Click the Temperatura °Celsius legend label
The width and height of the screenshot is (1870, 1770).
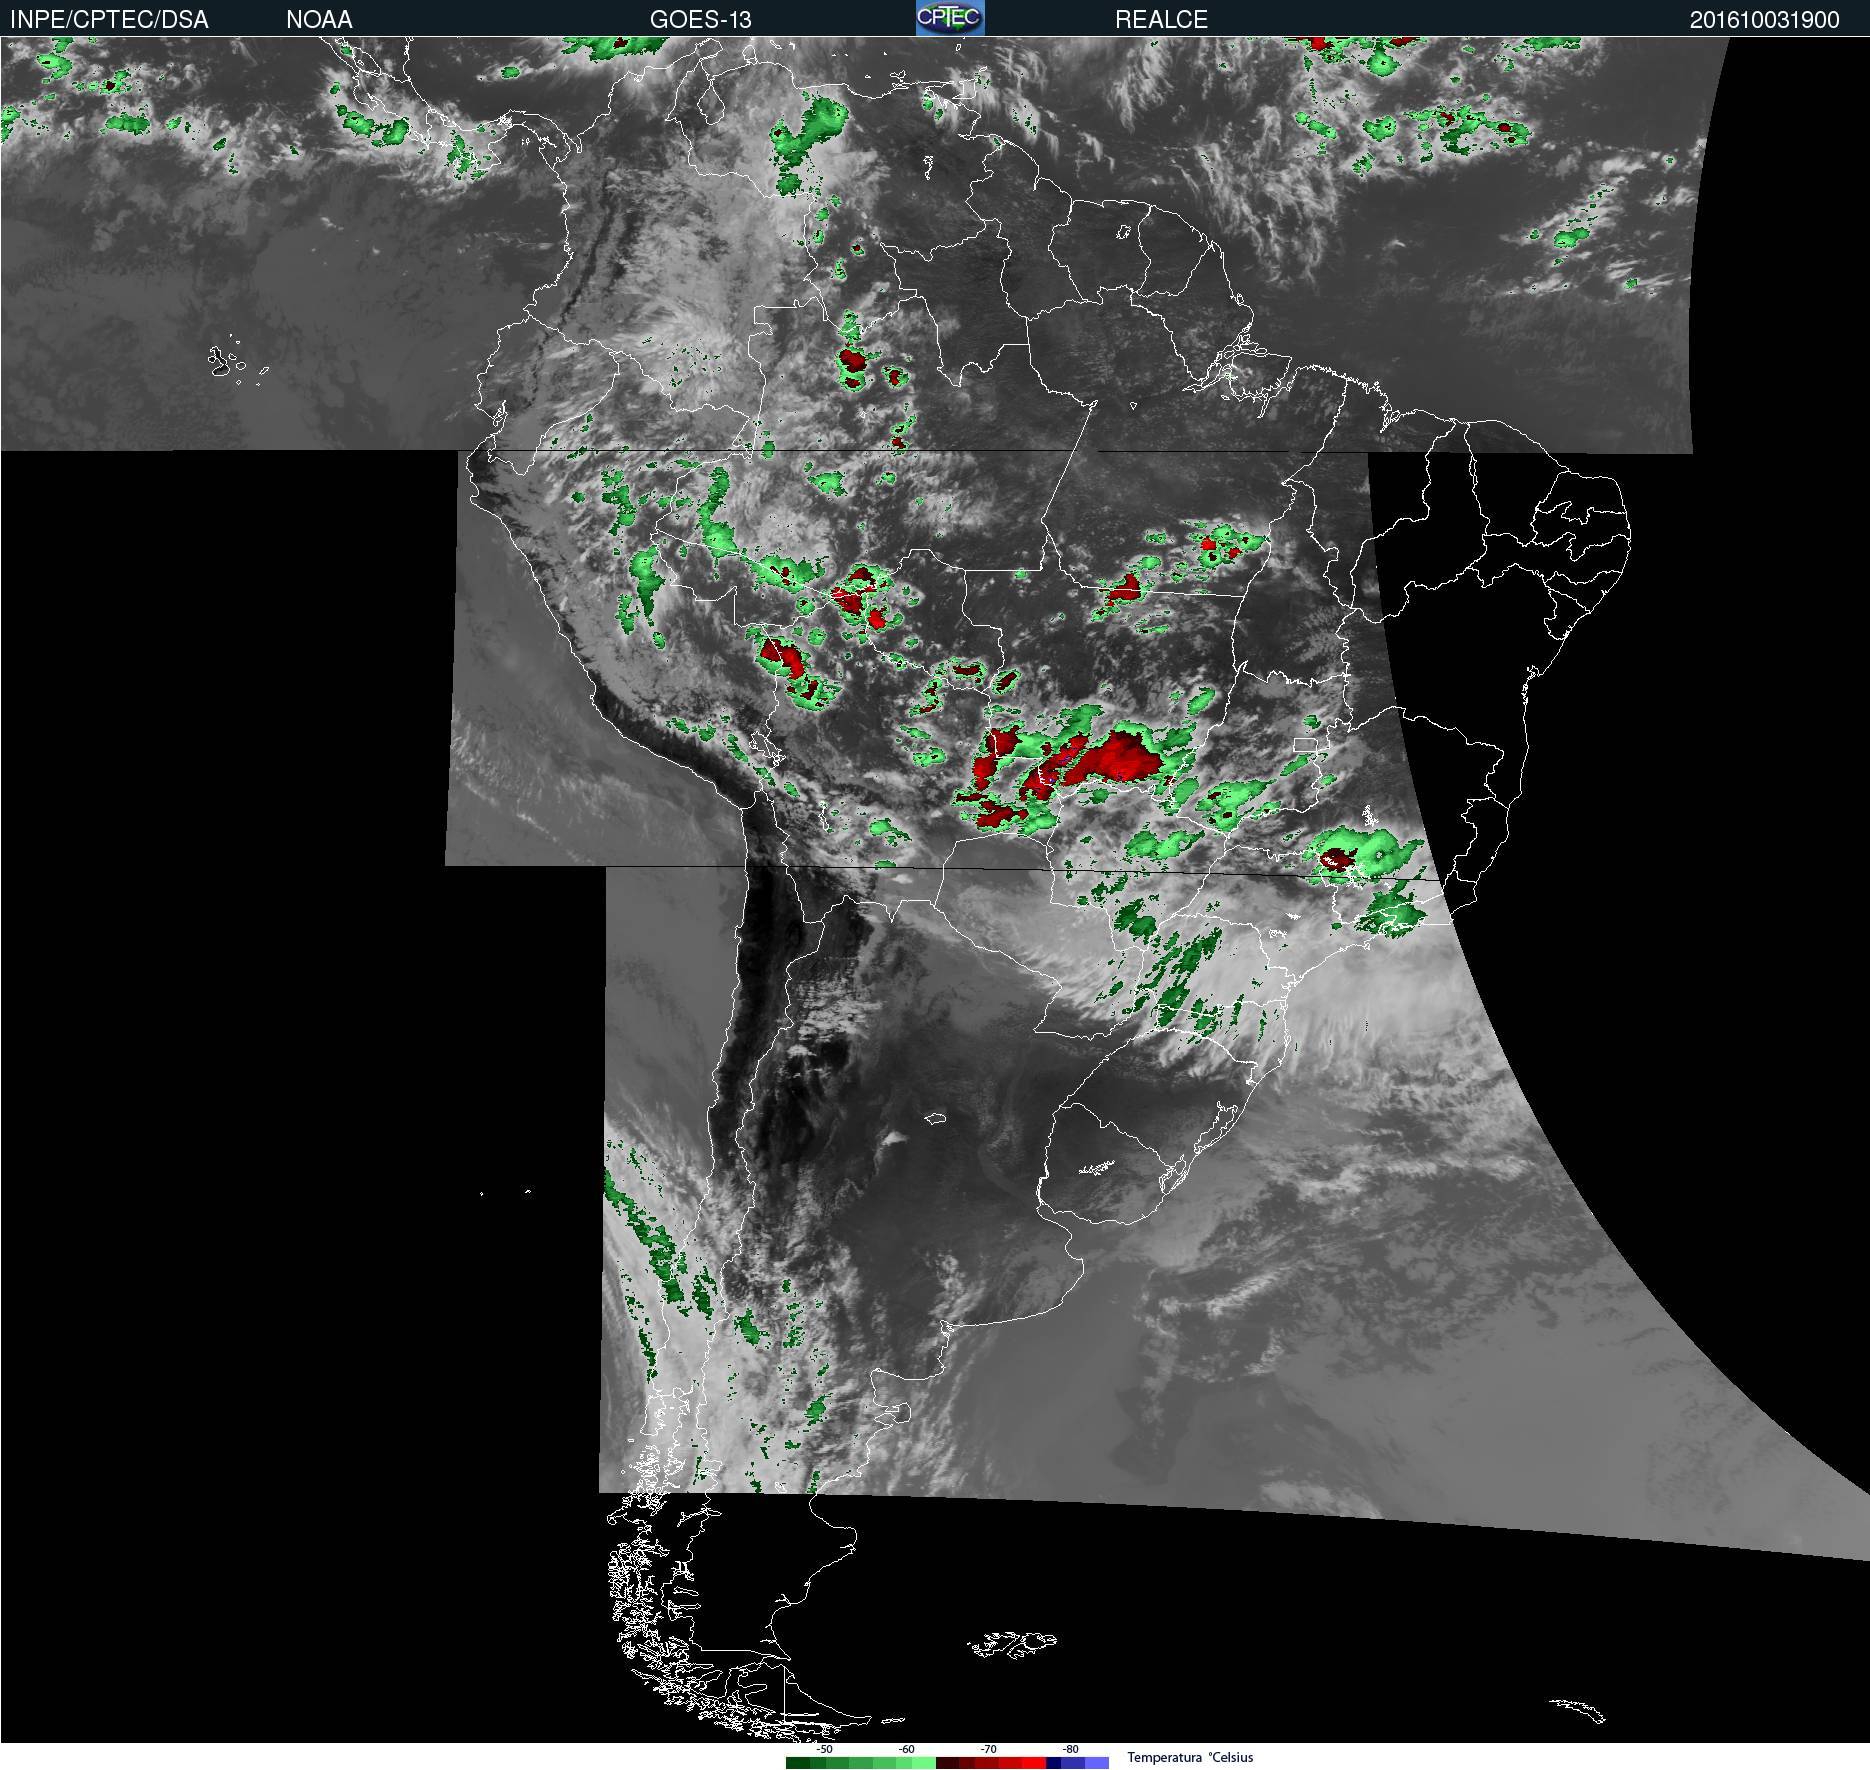point(1190,1757)
